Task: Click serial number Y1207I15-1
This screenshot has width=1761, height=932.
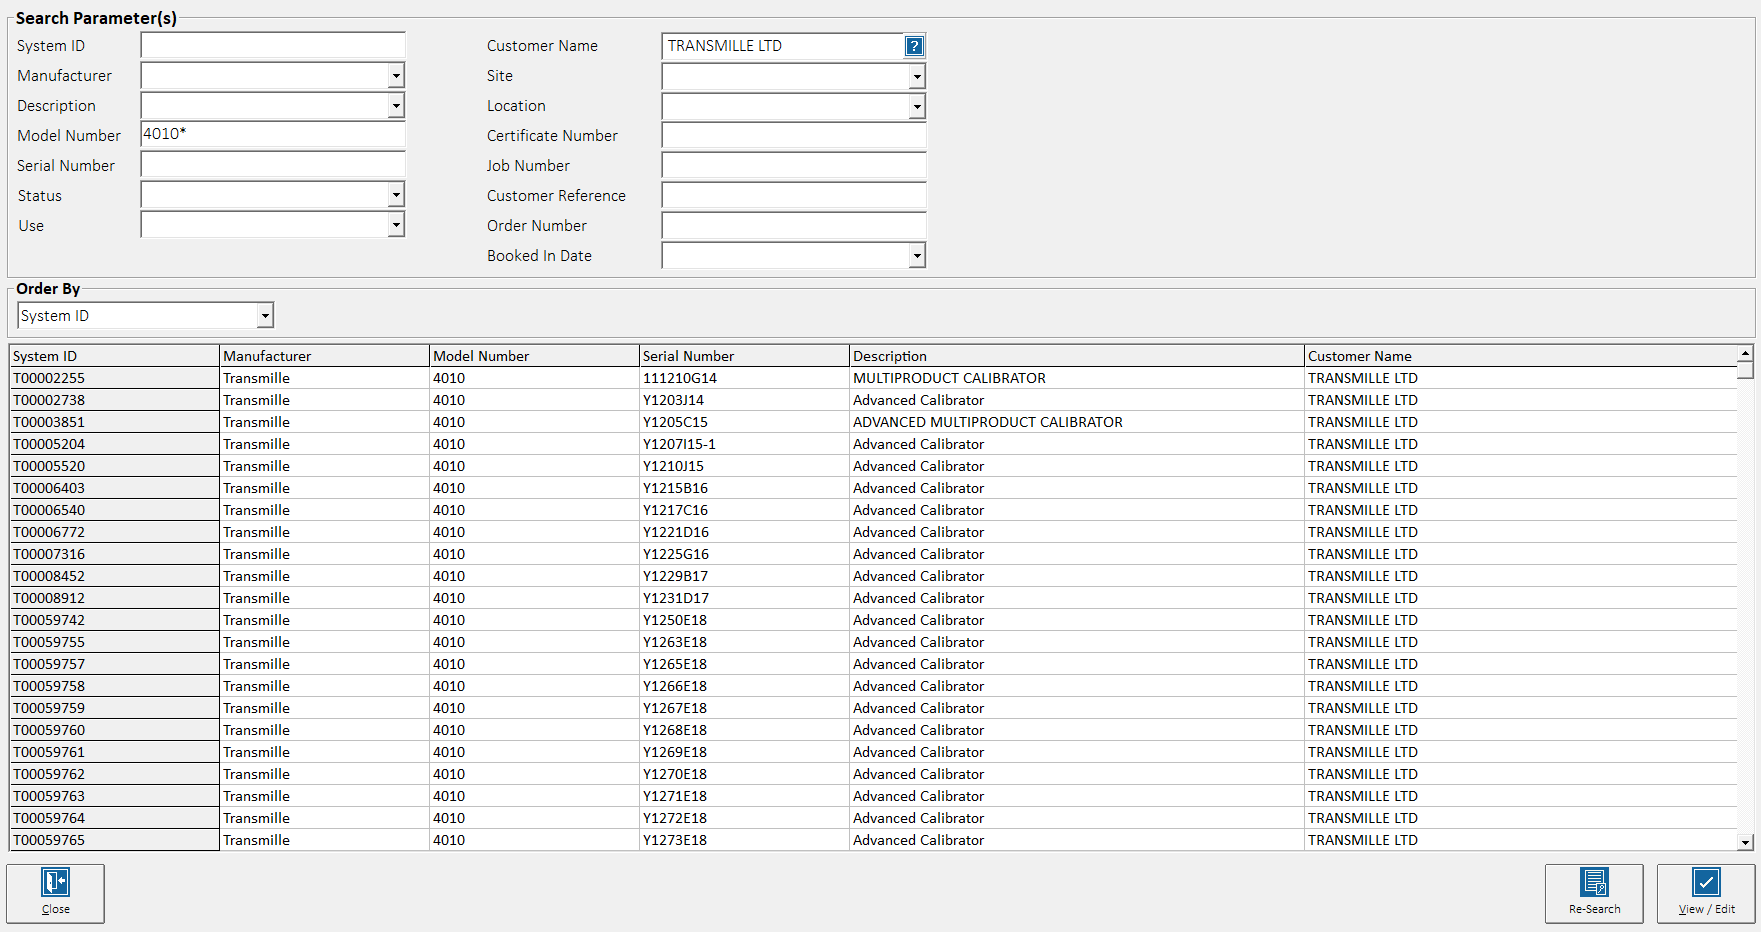Action: (x=679, y=444)
